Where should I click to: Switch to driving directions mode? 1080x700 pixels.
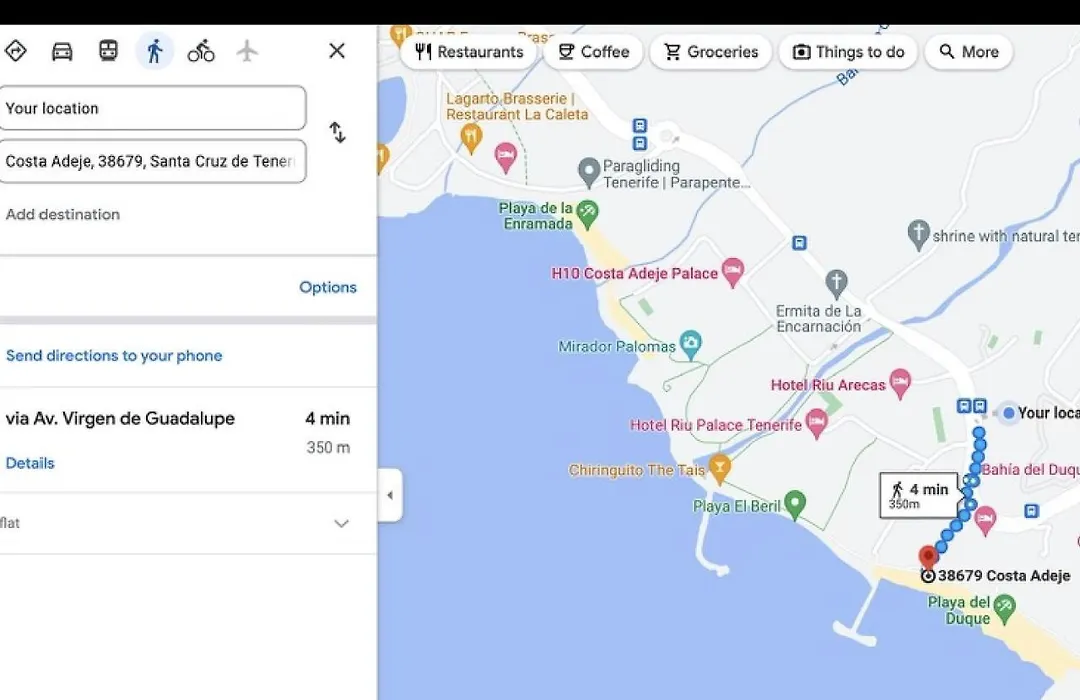(62, 51)
